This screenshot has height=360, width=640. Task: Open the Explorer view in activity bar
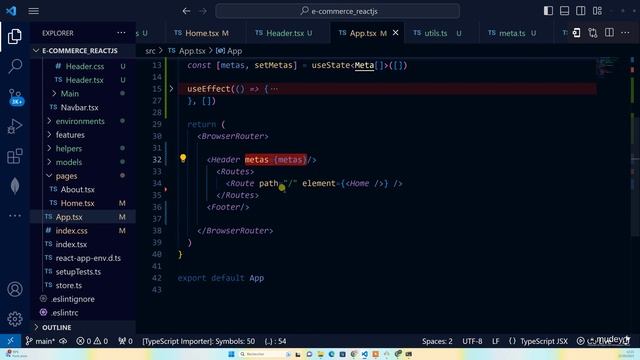pos(15,37)
